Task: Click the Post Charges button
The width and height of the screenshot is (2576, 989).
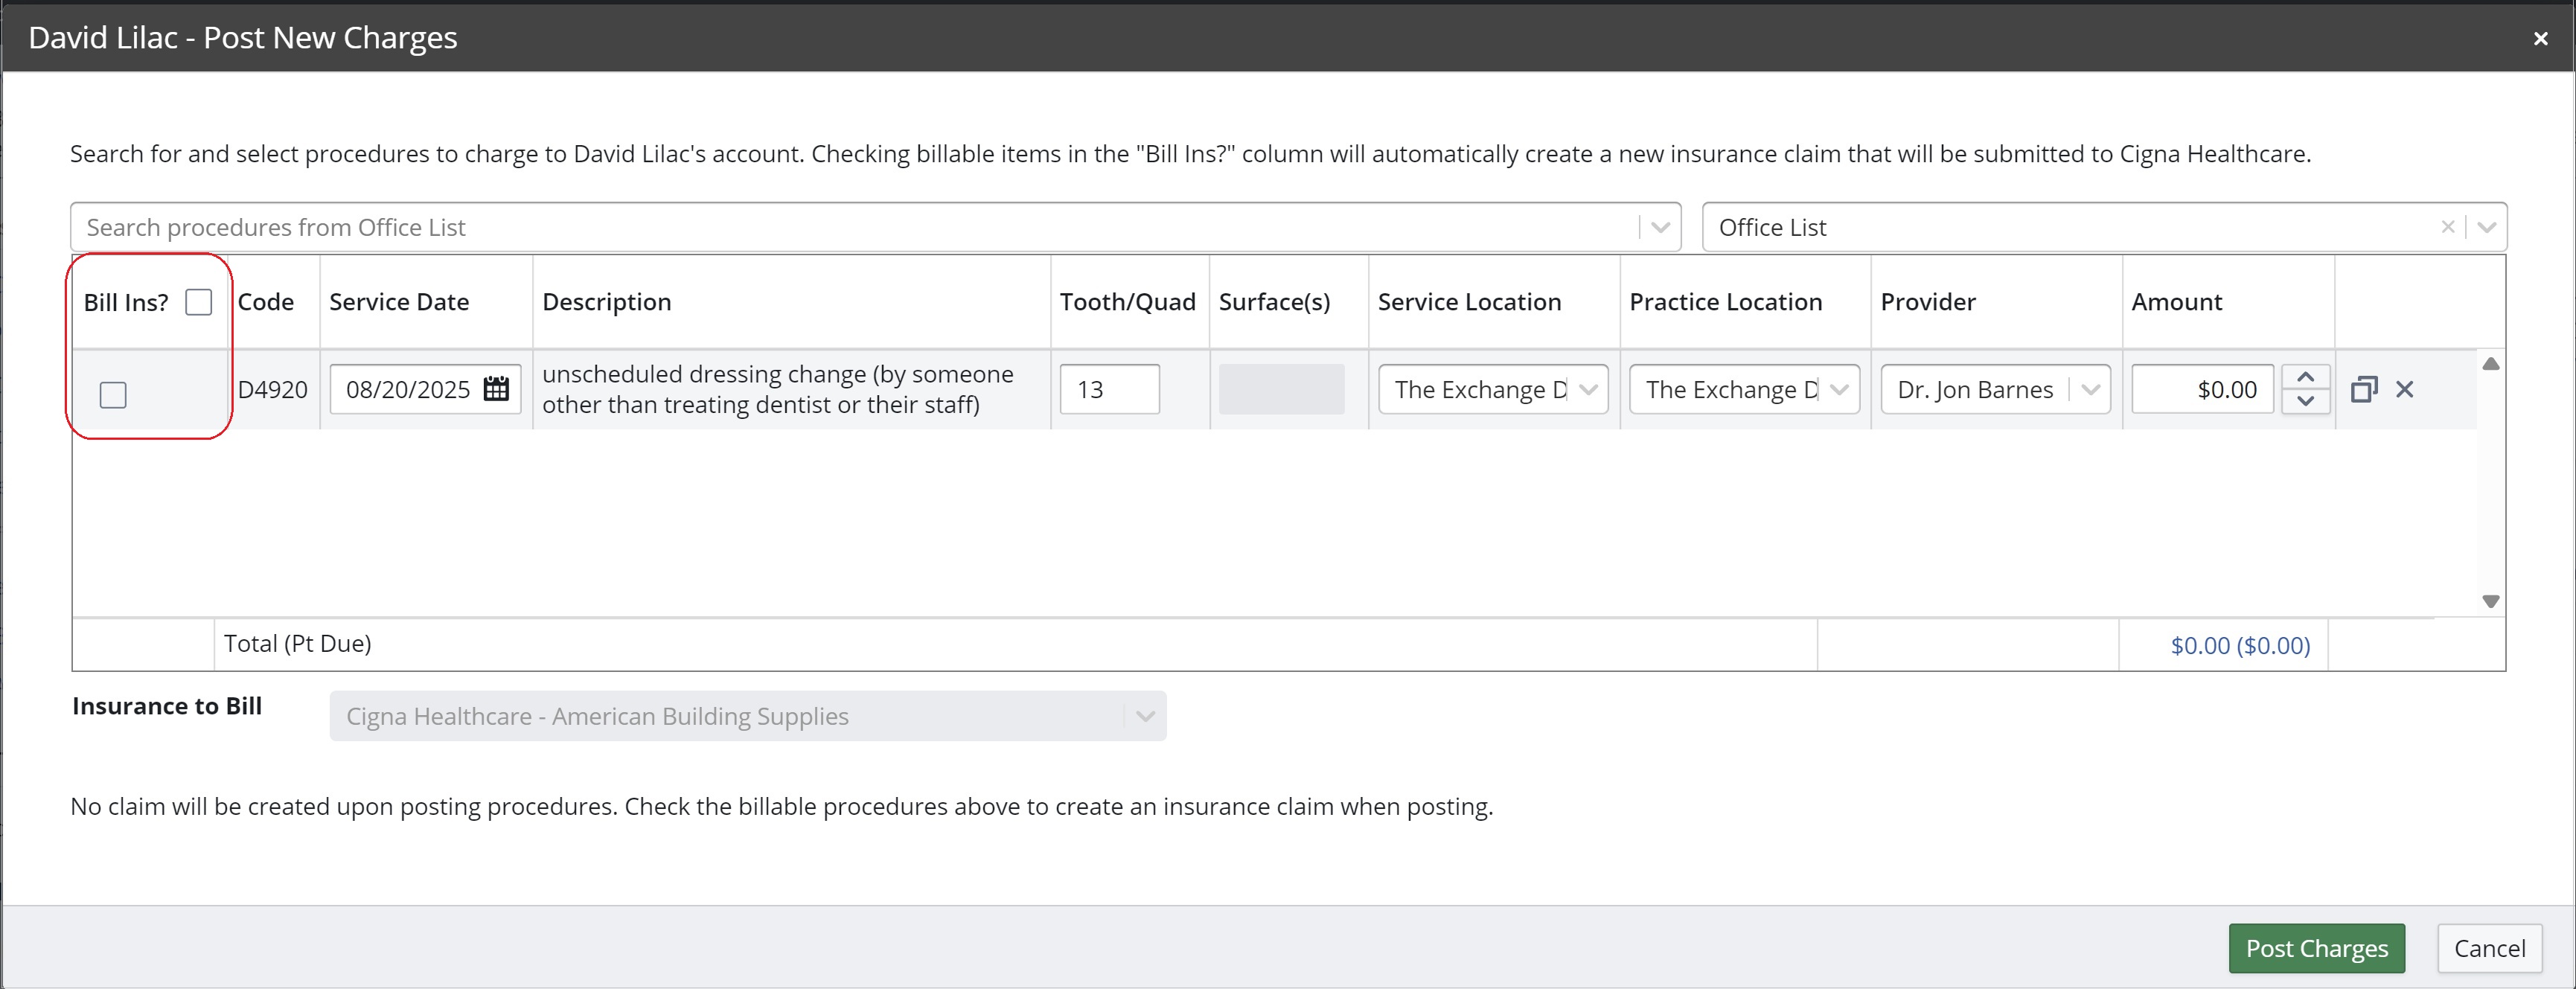Action: coord(2316,948)
